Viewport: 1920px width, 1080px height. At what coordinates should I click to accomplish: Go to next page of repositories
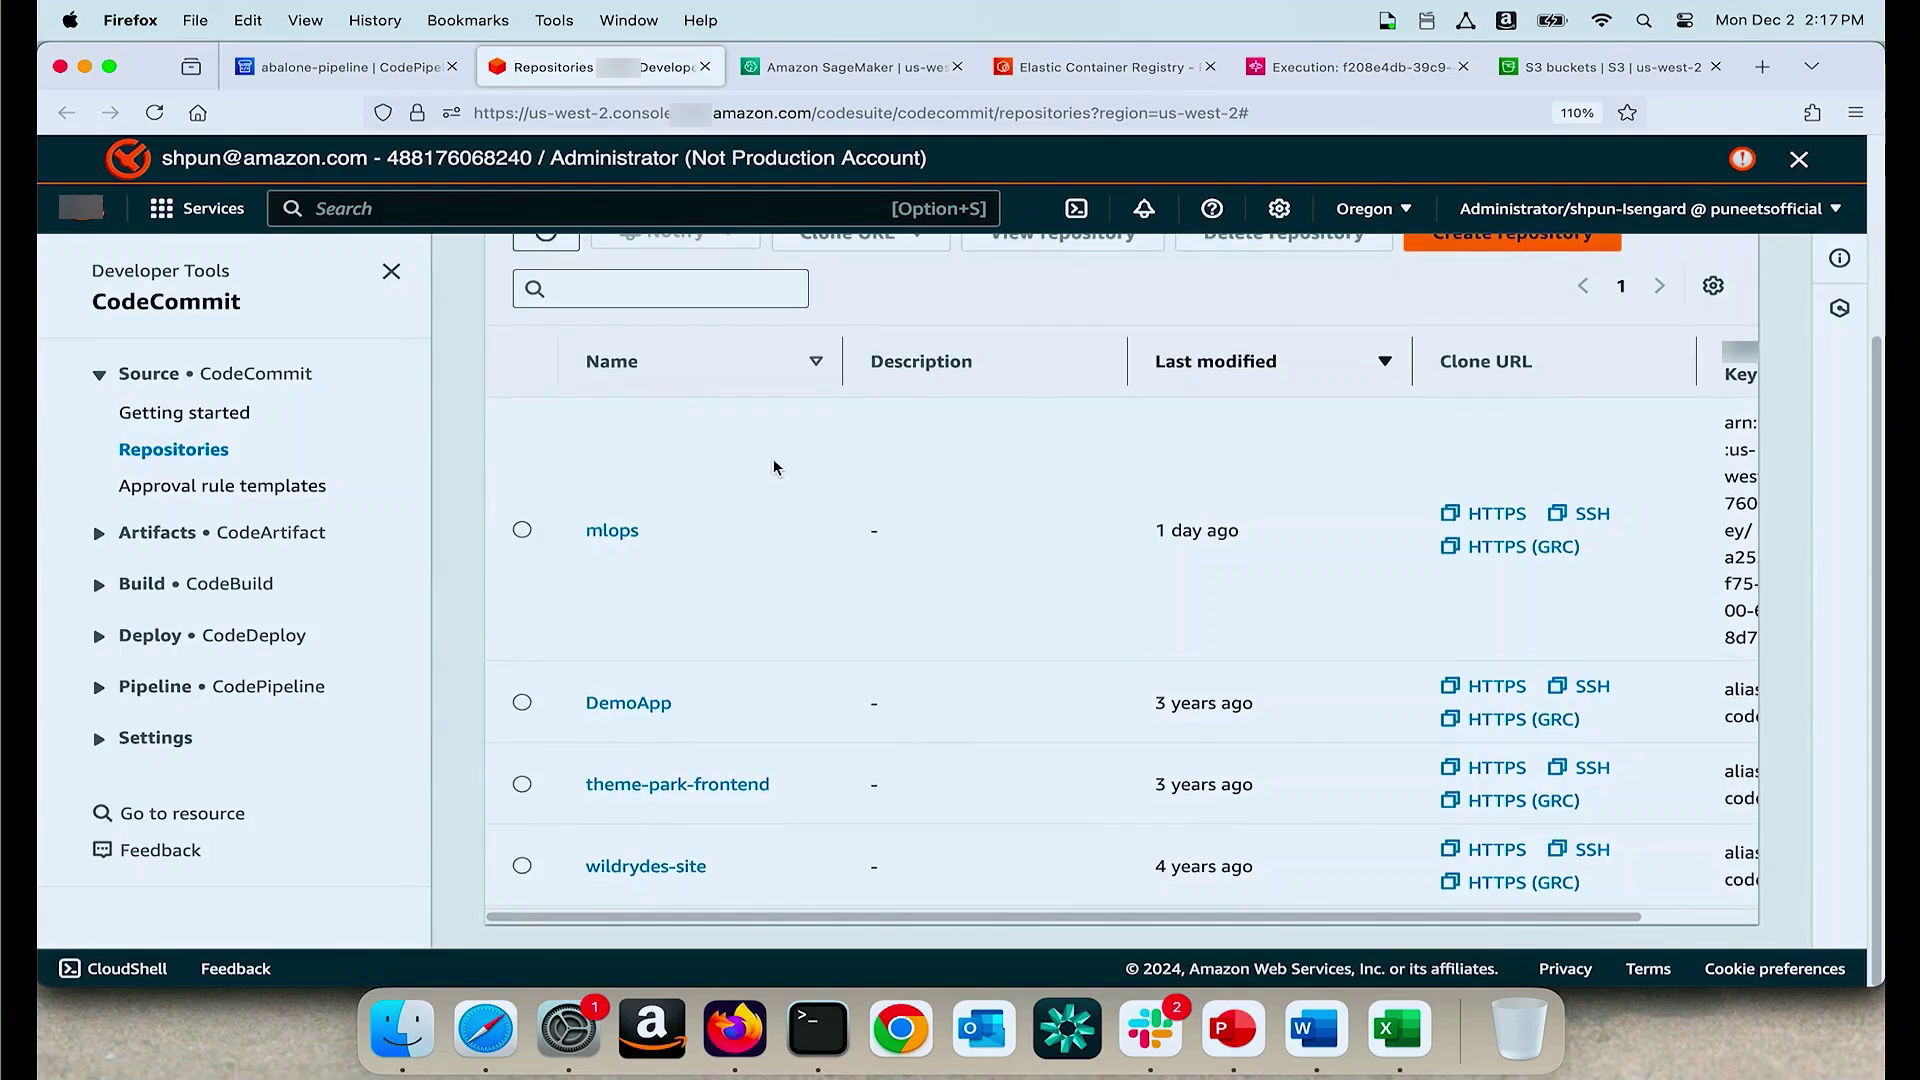[1659, 286]
